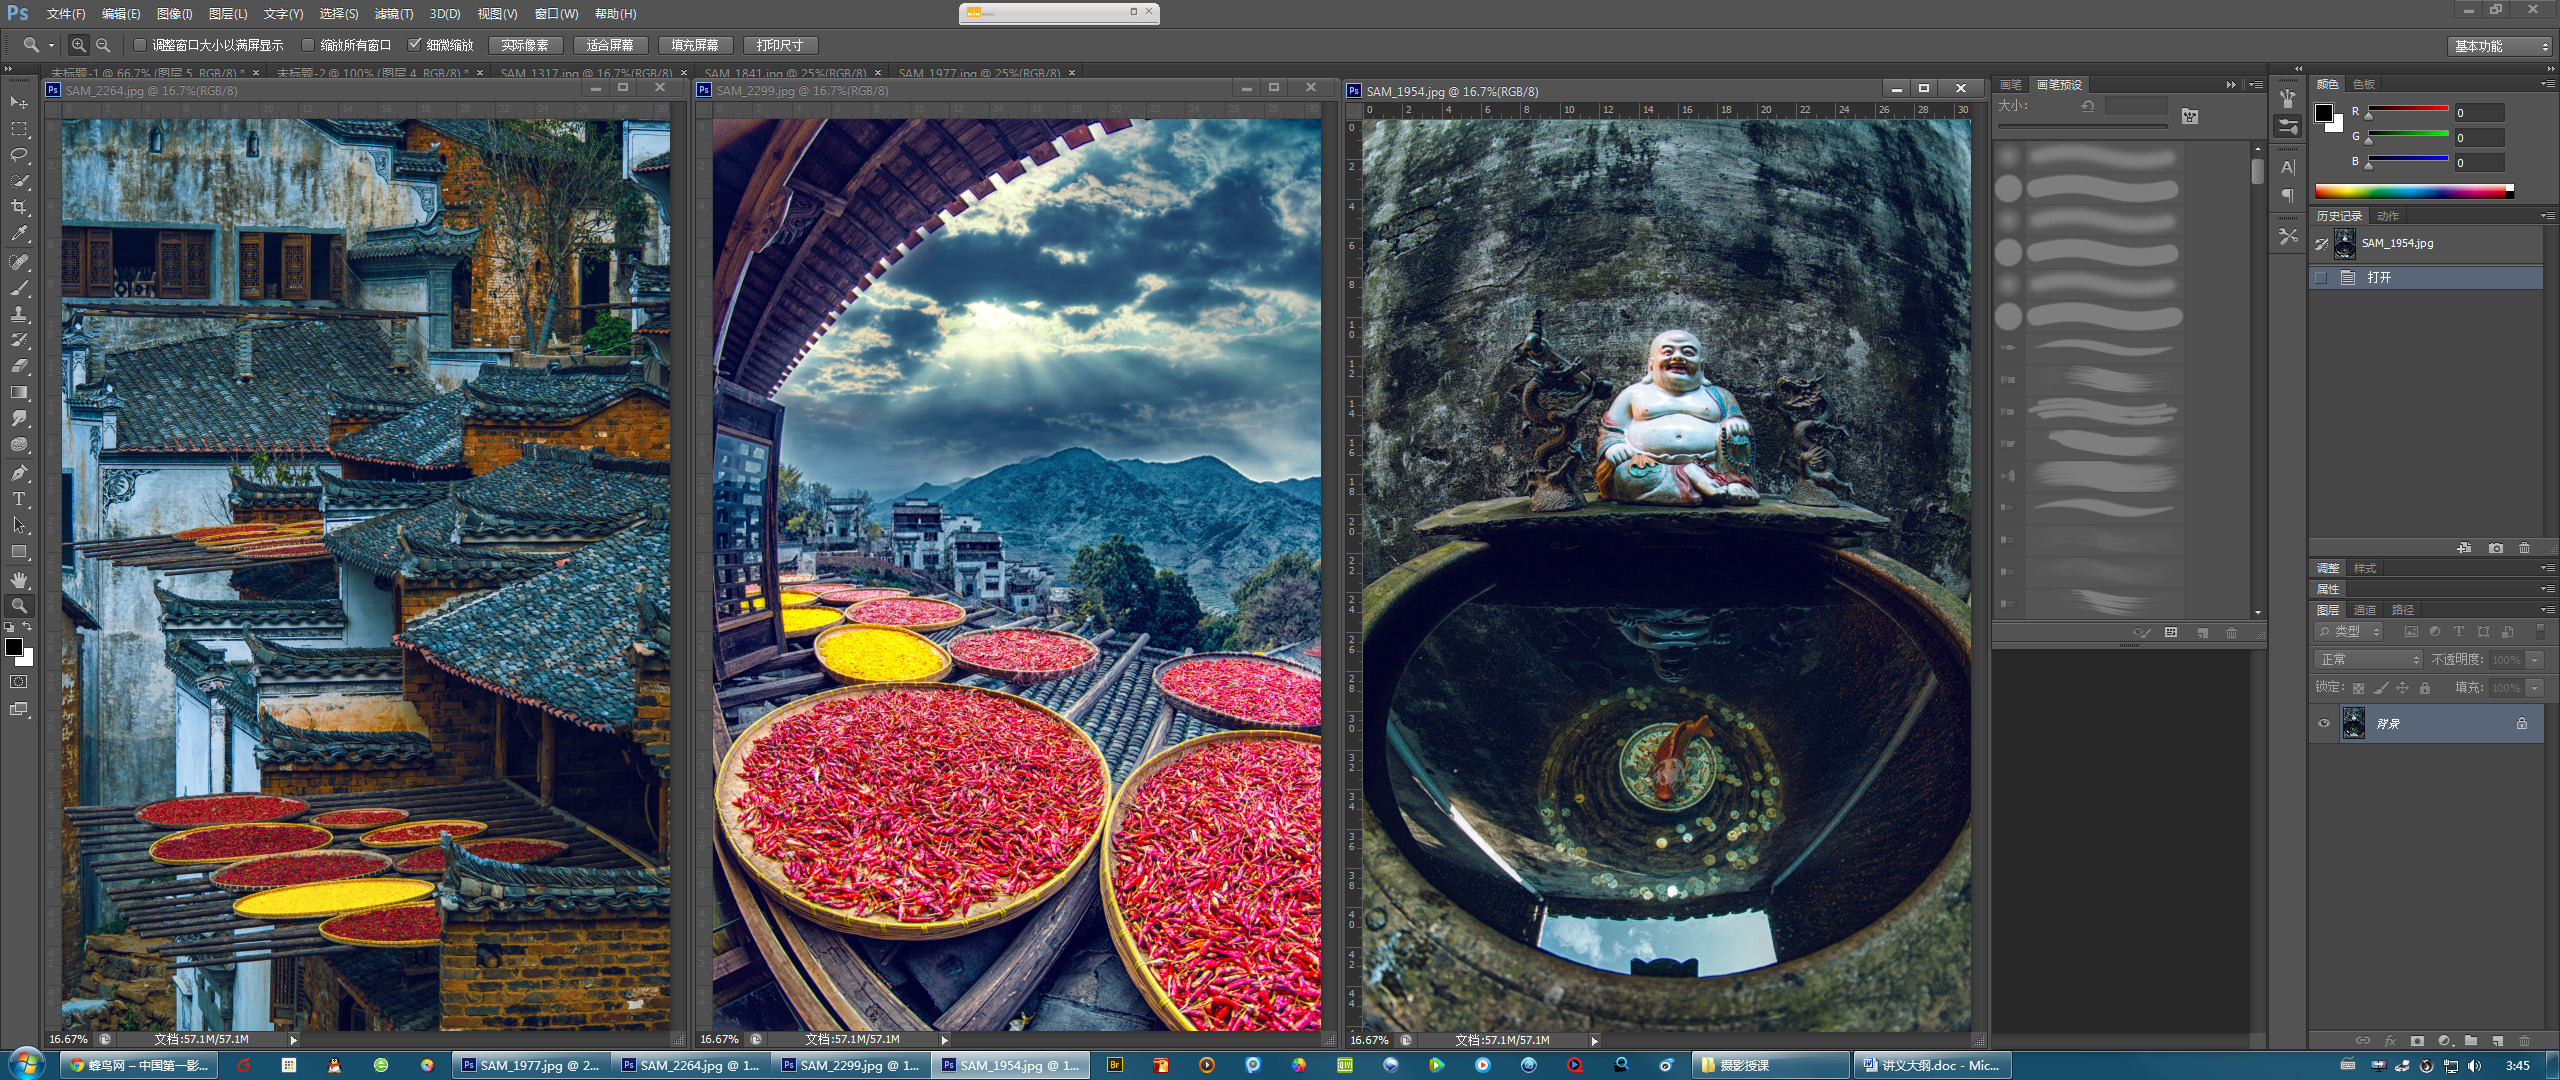Viewport: 2560px width, 1080px height.
Task: Select the Path Selection tool
Action: coord(19,525)
